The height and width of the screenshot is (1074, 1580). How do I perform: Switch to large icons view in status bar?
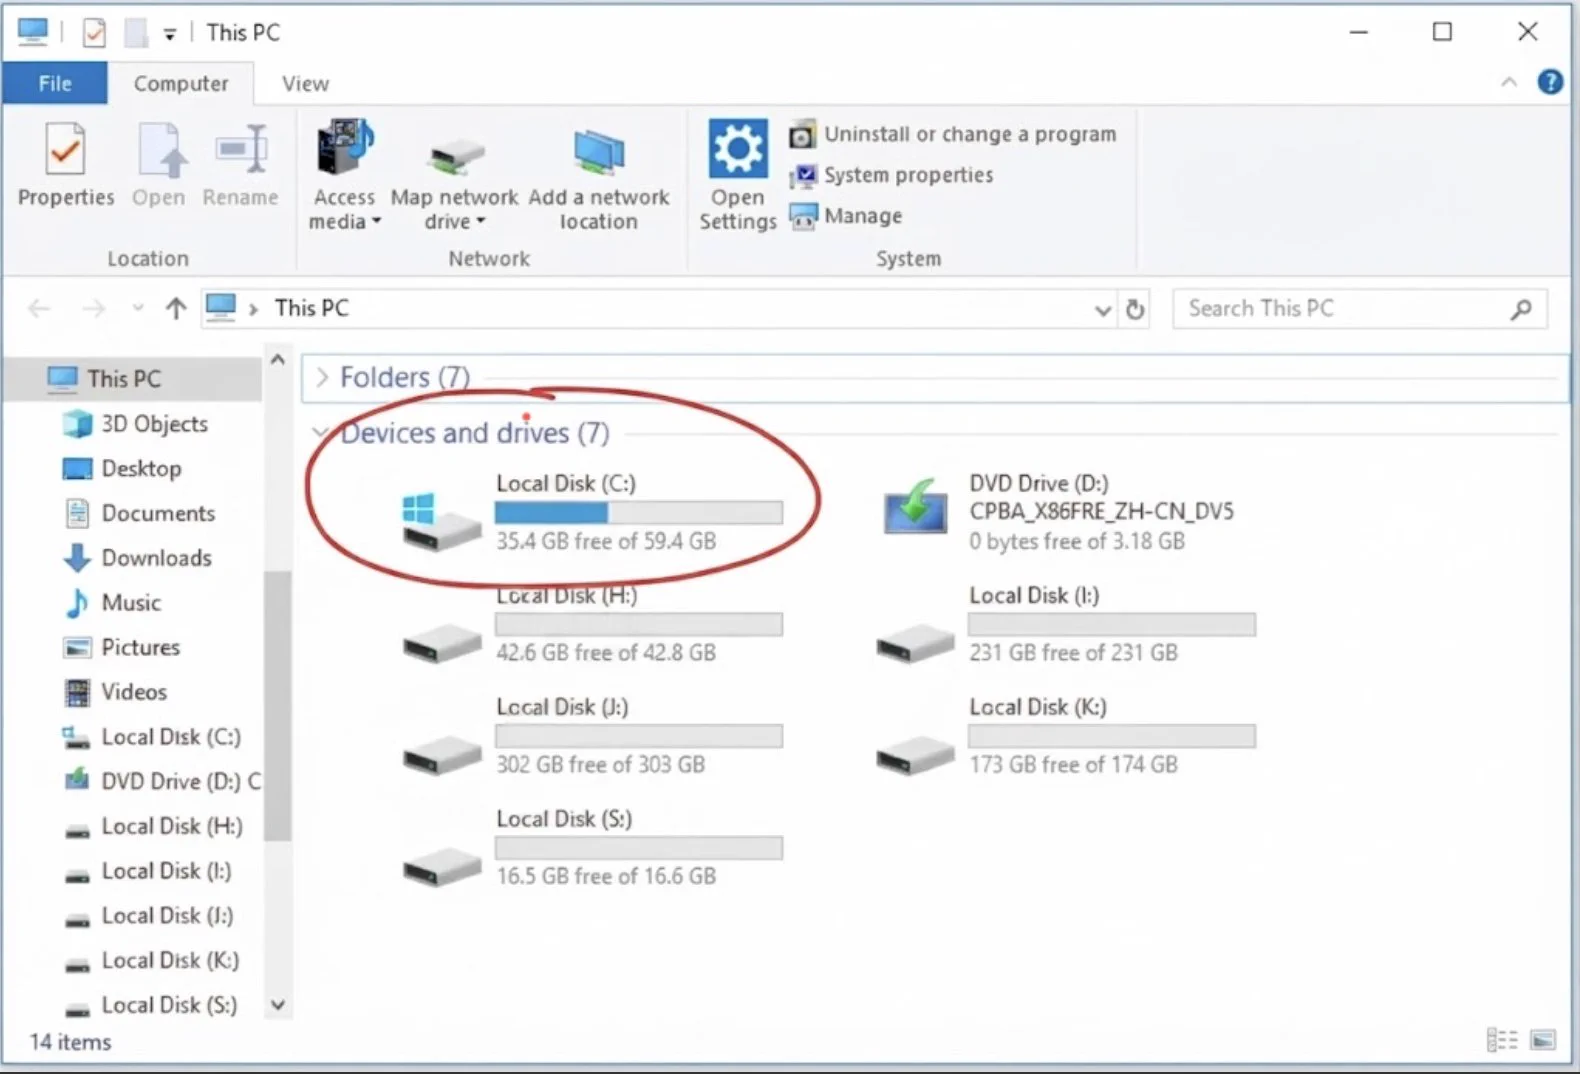tap(1543, 1040)
